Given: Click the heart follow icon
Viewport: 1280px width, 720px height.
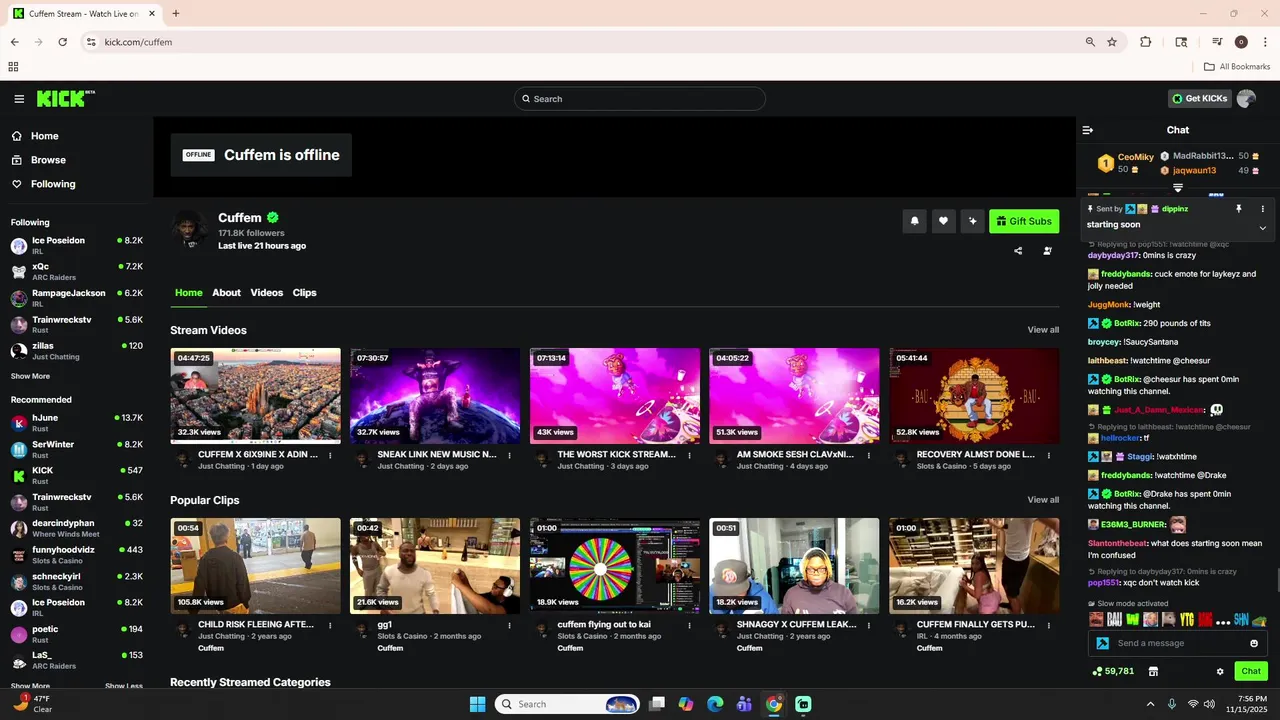Looking at the screenshot, I should 943,222.
